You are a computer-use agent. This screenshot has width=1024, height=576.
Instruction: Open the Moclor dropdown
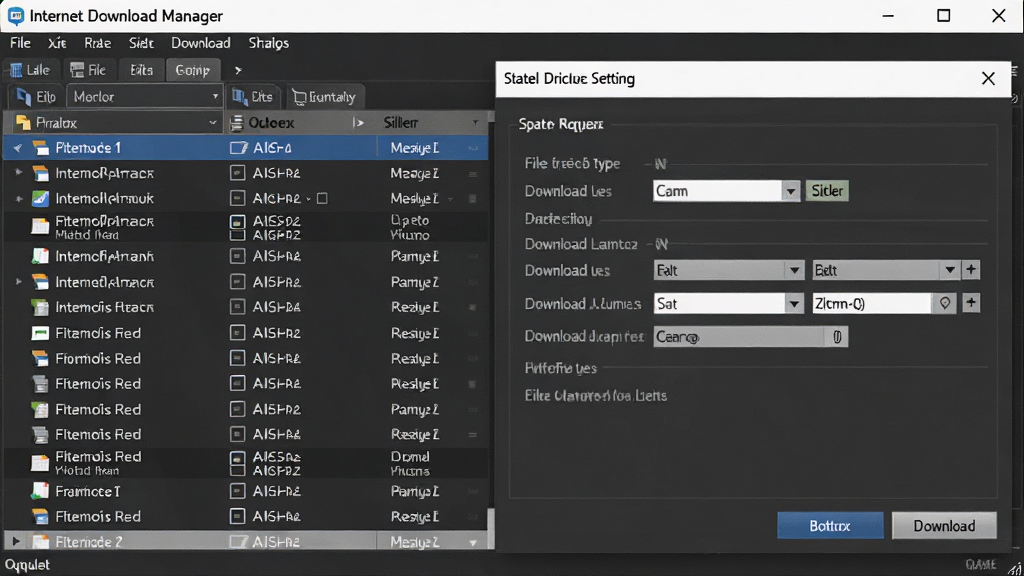tap(145, 97)
